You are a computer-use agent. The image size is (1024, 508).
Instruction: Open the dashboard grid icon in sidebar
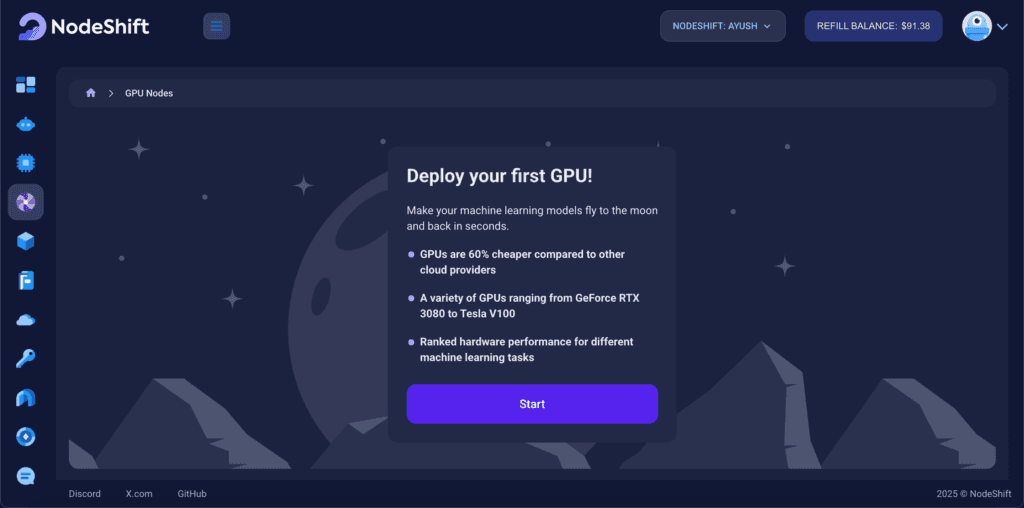pyautogui.click(x=25, y=85)
